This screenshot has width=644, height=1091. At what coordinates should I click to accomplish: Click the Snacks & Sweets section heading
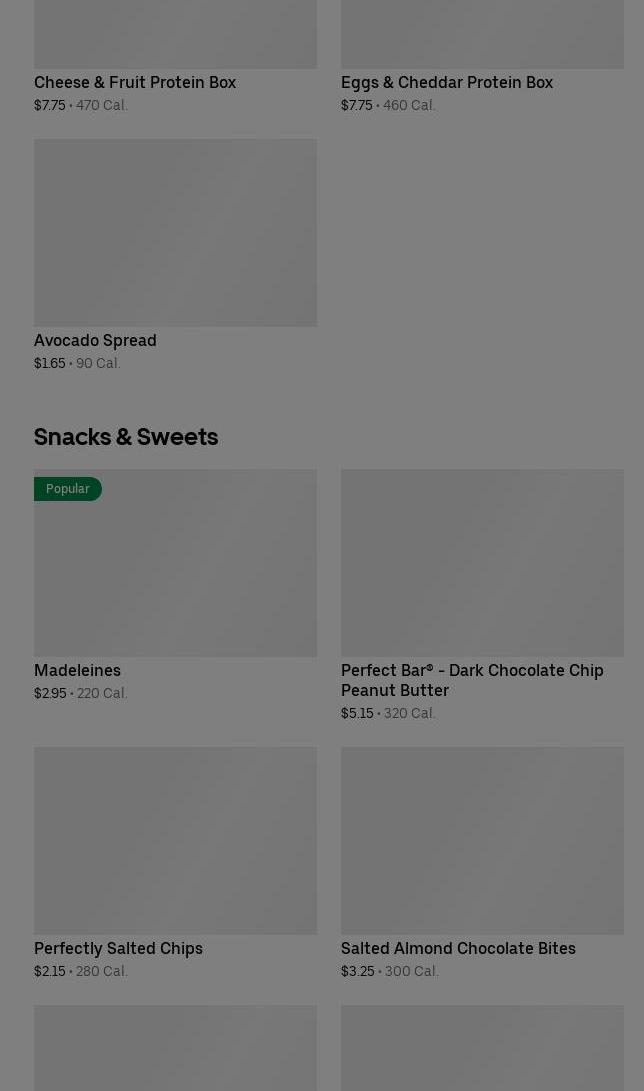[126, 436]
